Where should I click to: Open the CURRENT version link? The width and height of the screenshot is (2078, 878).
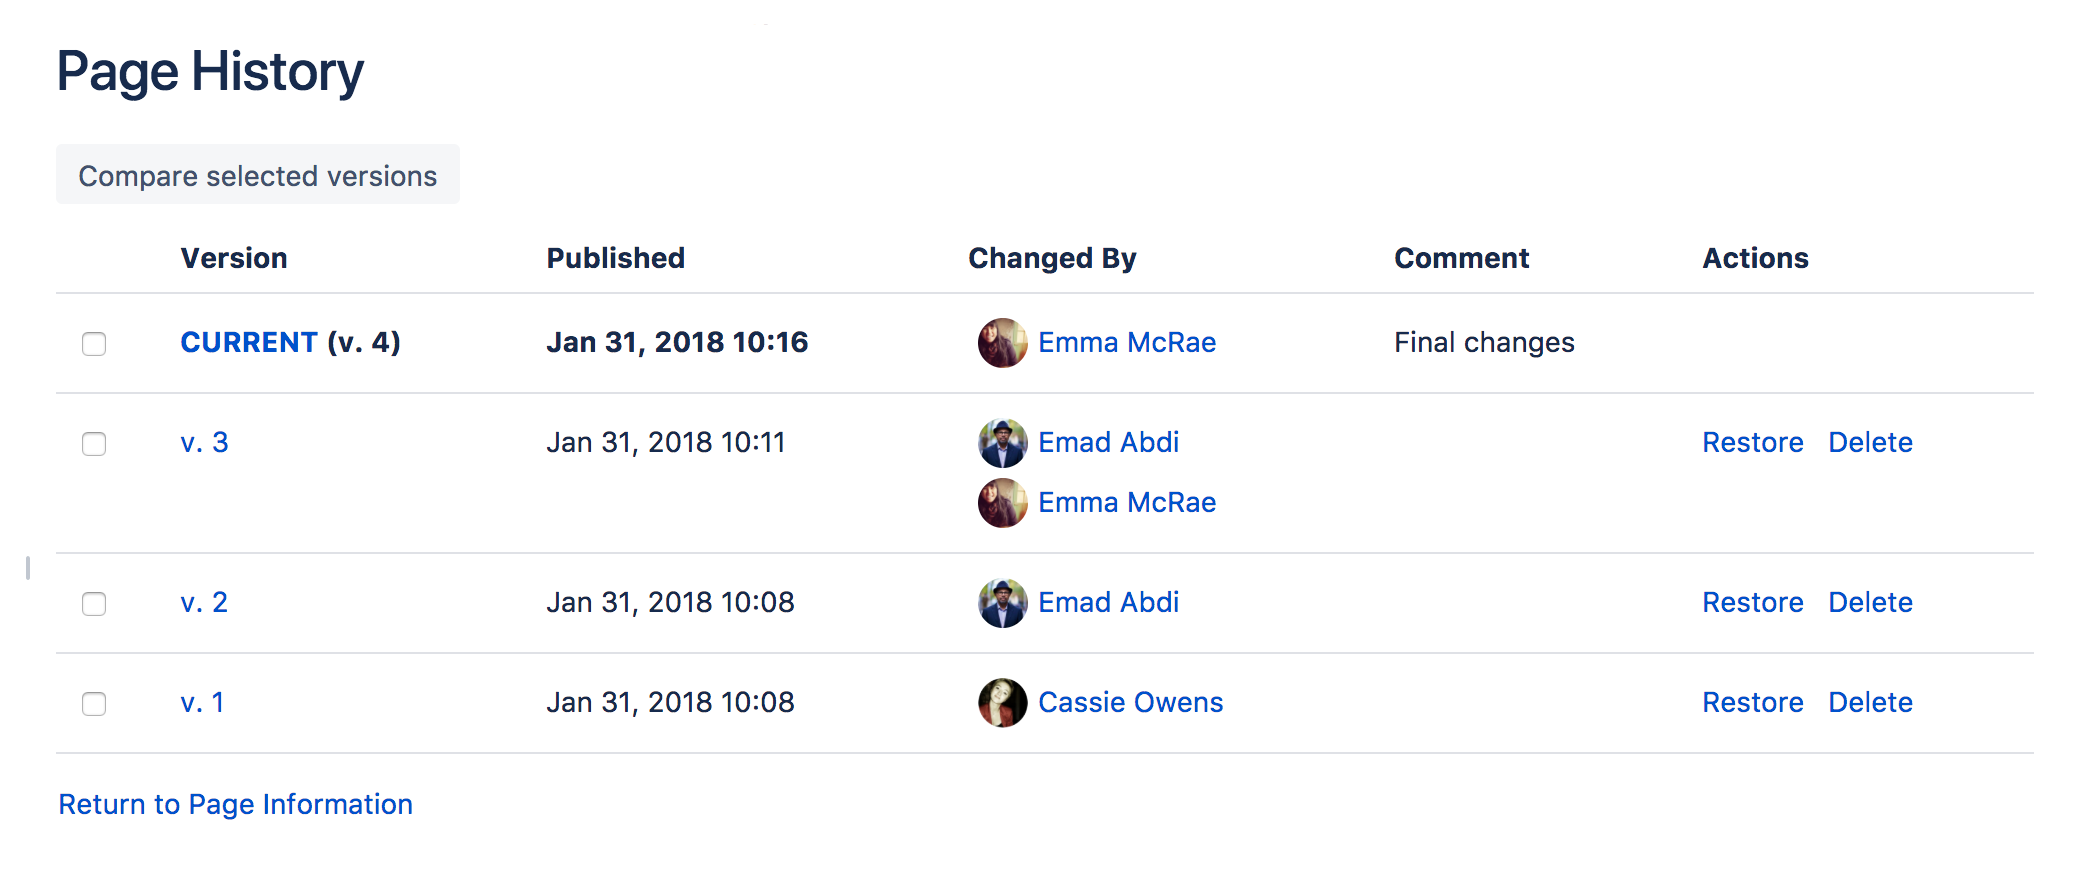click(249, 342)
